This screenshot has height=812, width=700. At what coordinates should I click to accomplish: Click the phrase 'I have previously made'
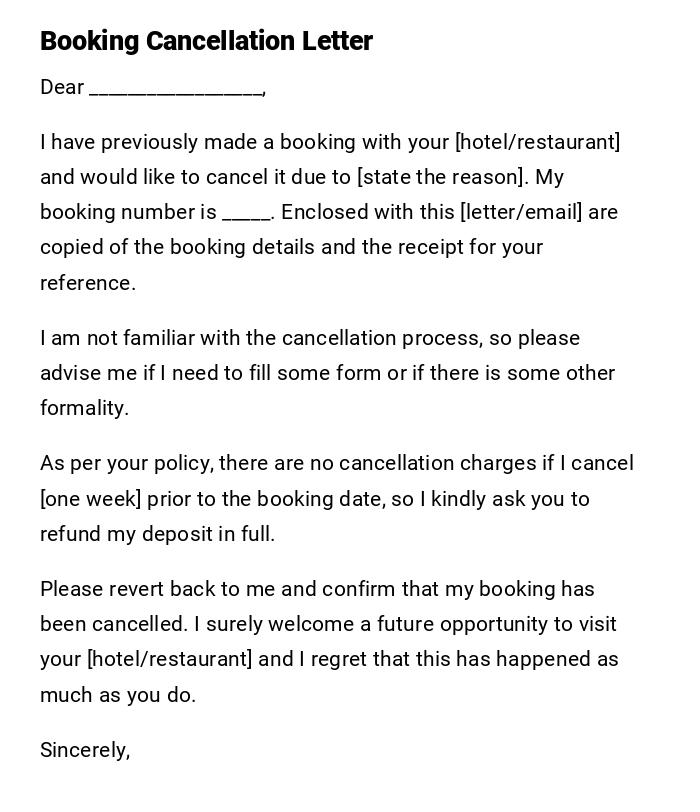146,142
